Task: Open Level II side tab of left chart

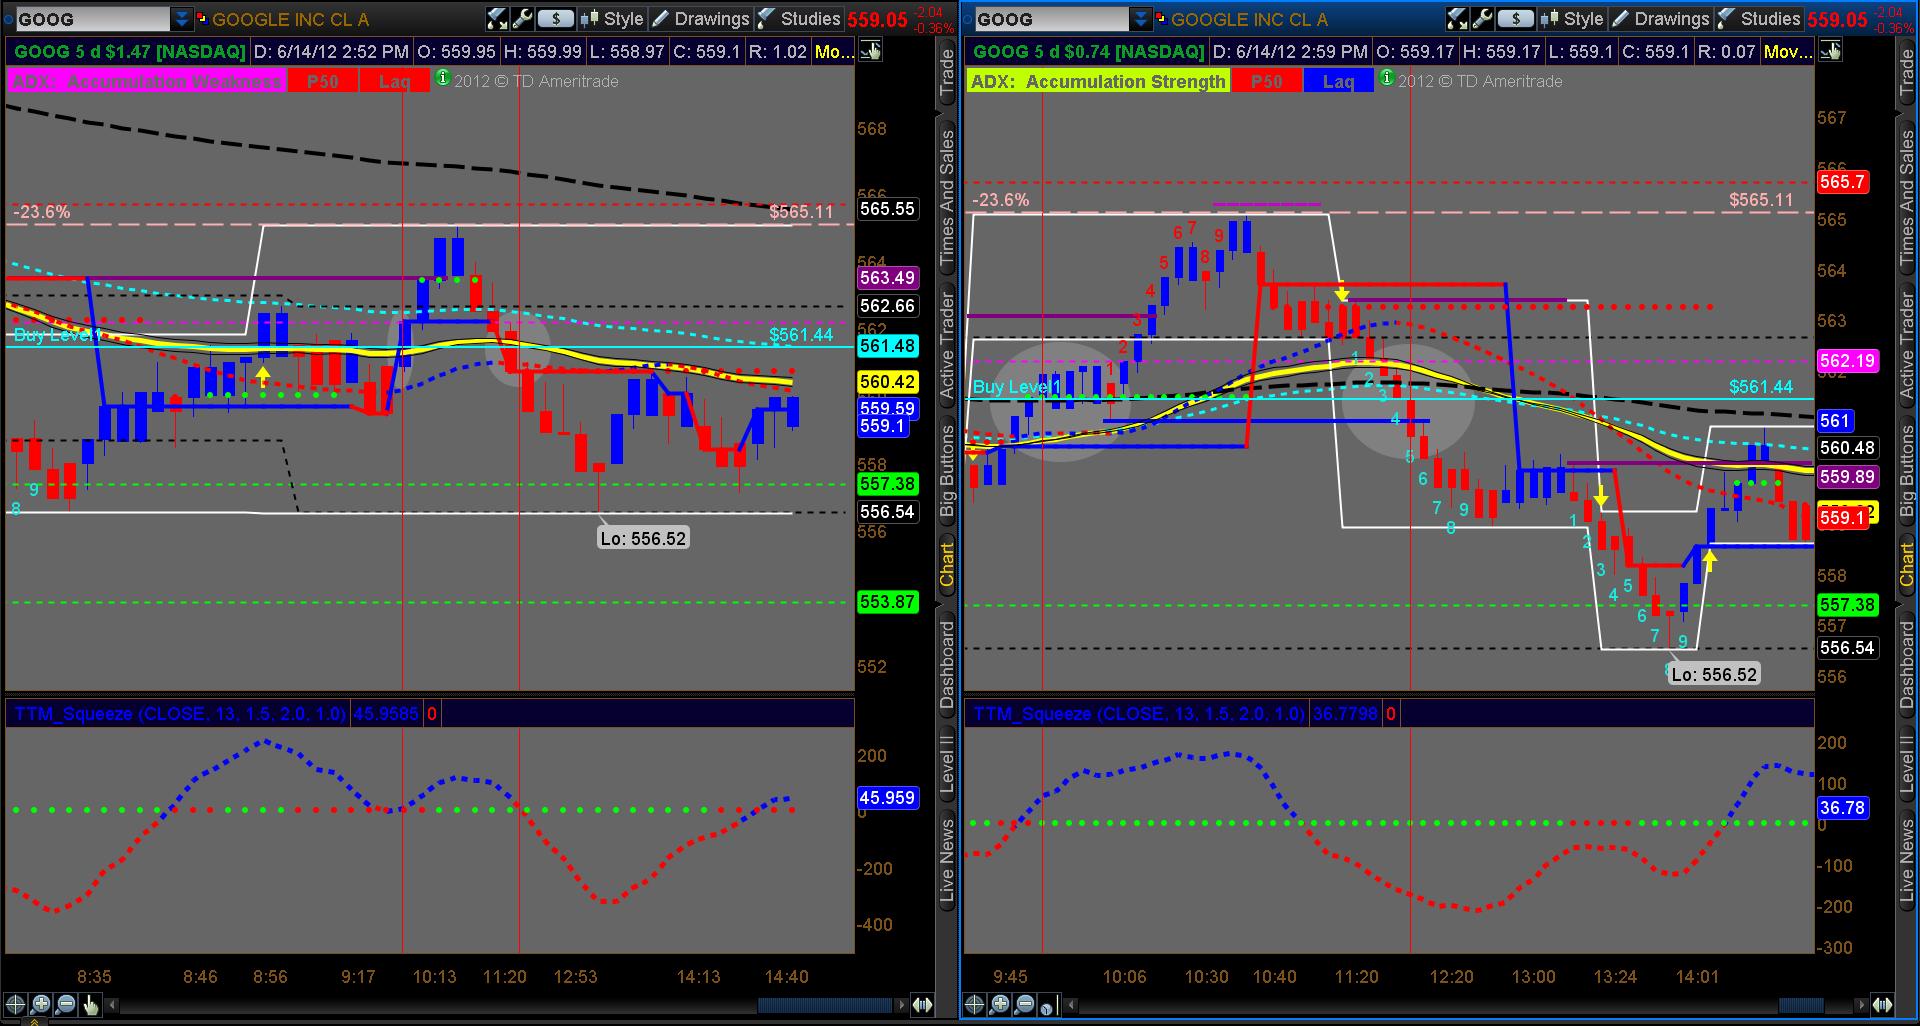Action: (x=946, y=765)
